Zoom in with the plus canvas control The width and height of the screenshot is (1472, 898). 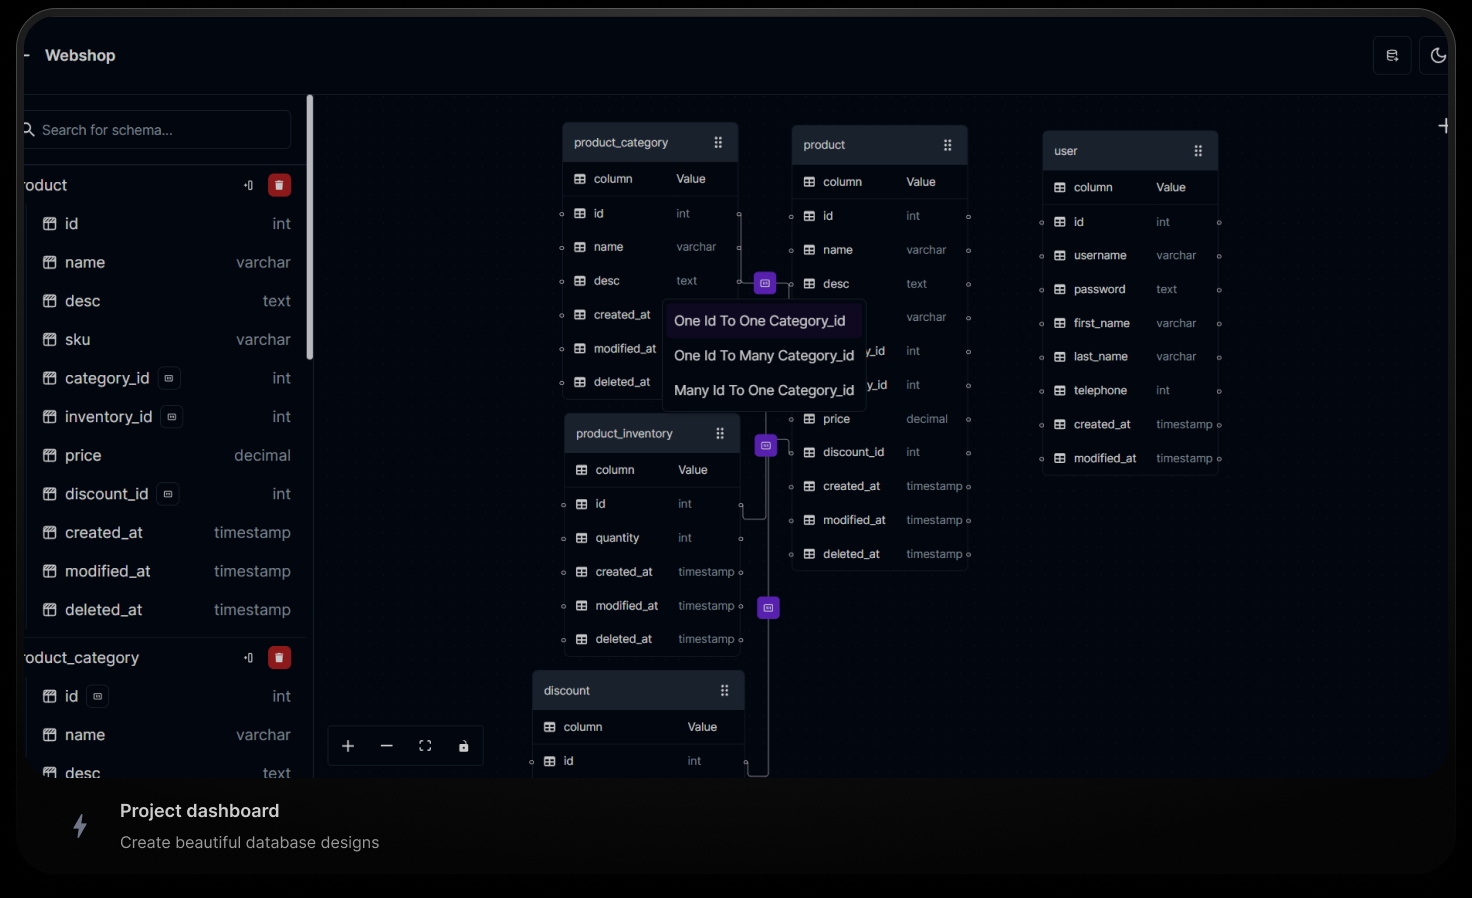click(x=348, y=746)
